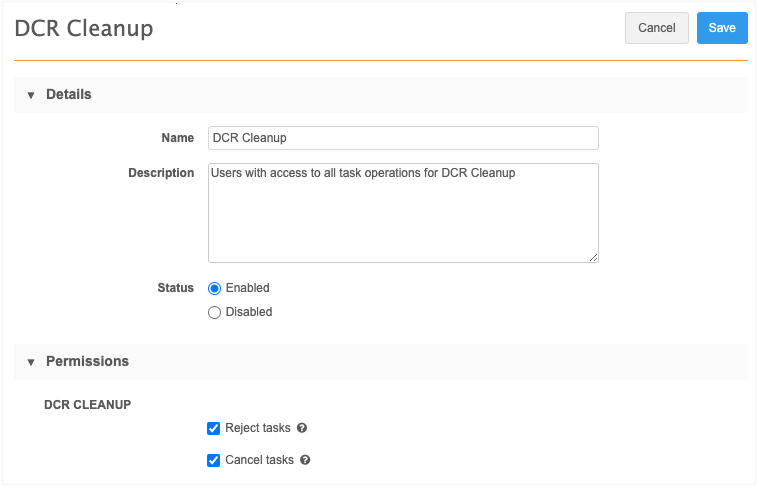This screenshot has width=759, height=488.
Task: Uncheck the Cancel tasks permission checkbox
Action: coord(213,461)
